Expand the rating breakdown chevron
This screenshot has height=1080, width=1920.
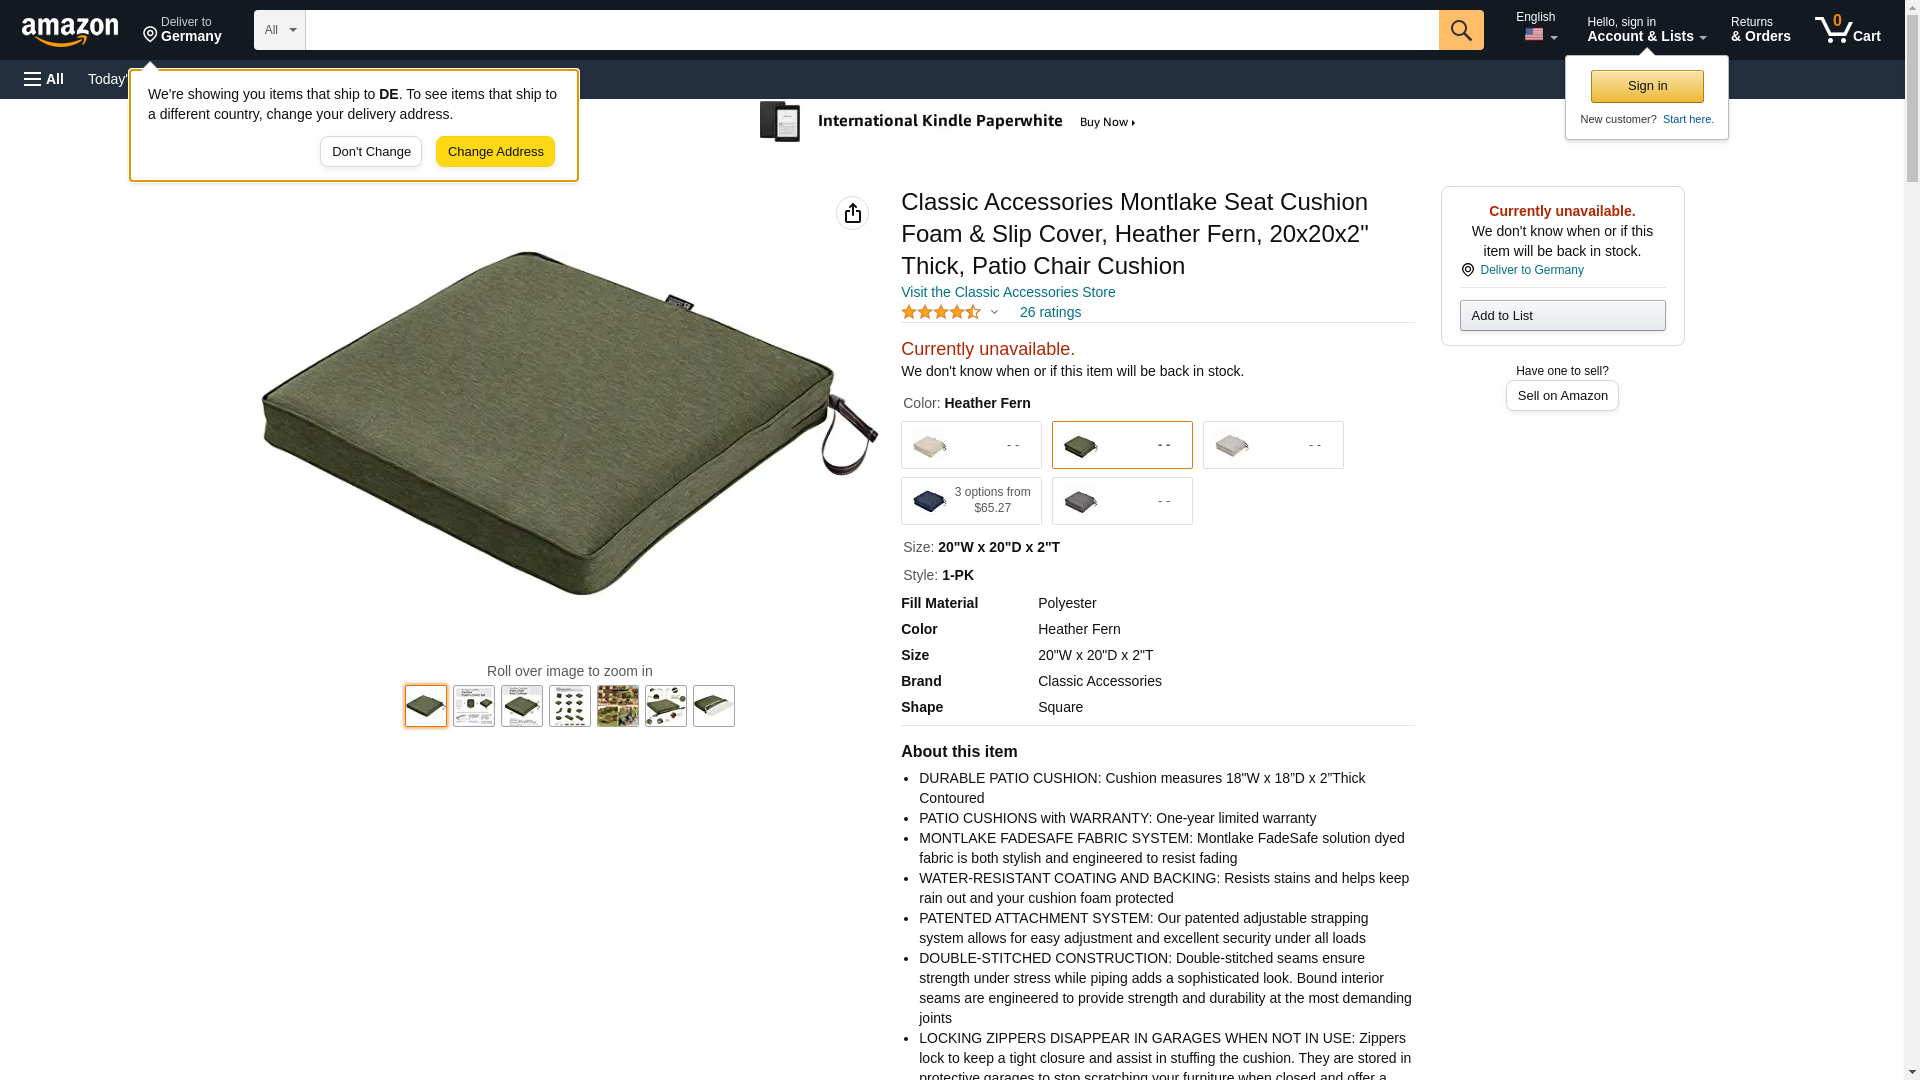994,312
